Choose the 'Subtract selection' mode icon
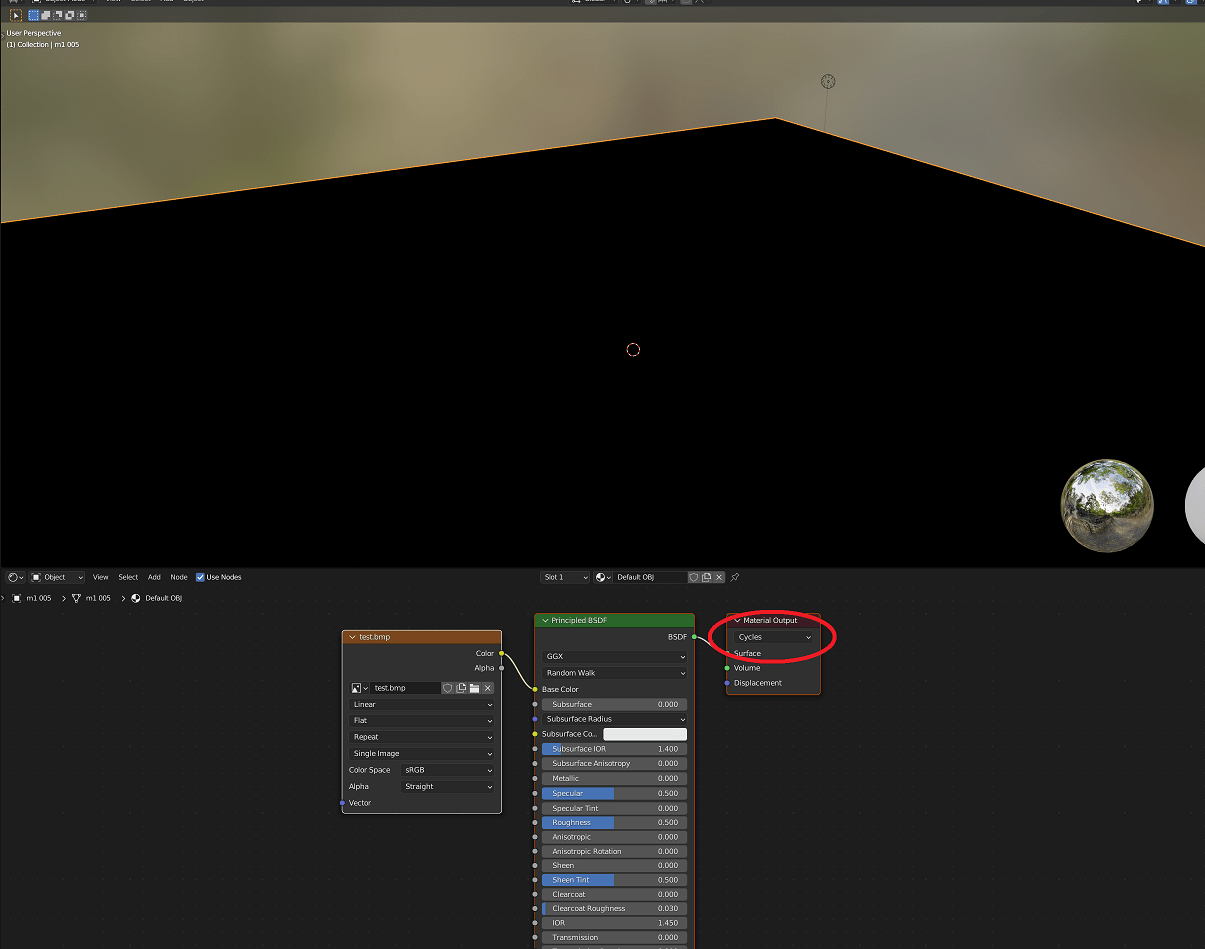 58,16
